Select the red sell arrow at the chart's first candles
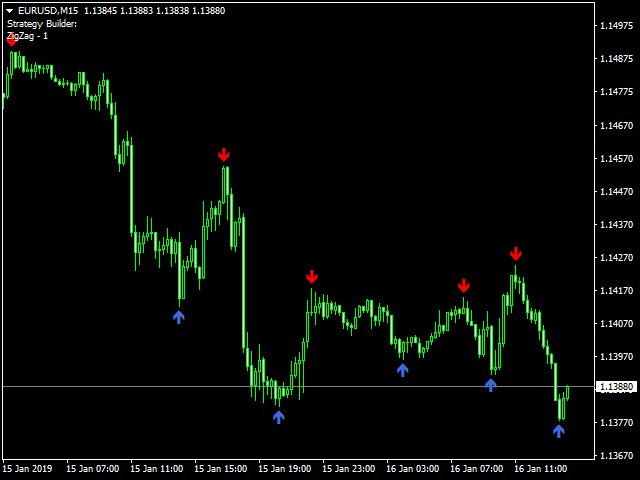 coord(11,41)
